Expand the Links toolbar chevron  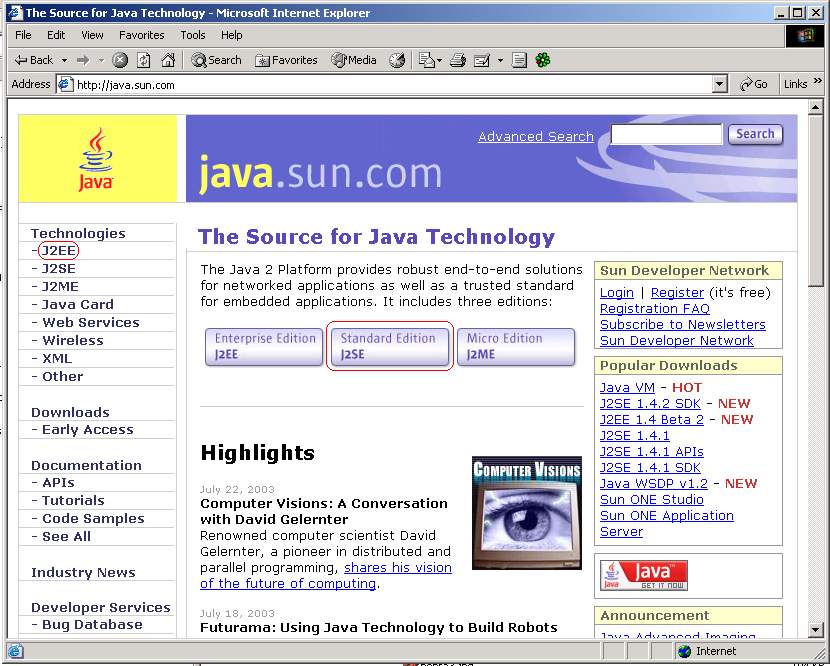tap(818, 81)
